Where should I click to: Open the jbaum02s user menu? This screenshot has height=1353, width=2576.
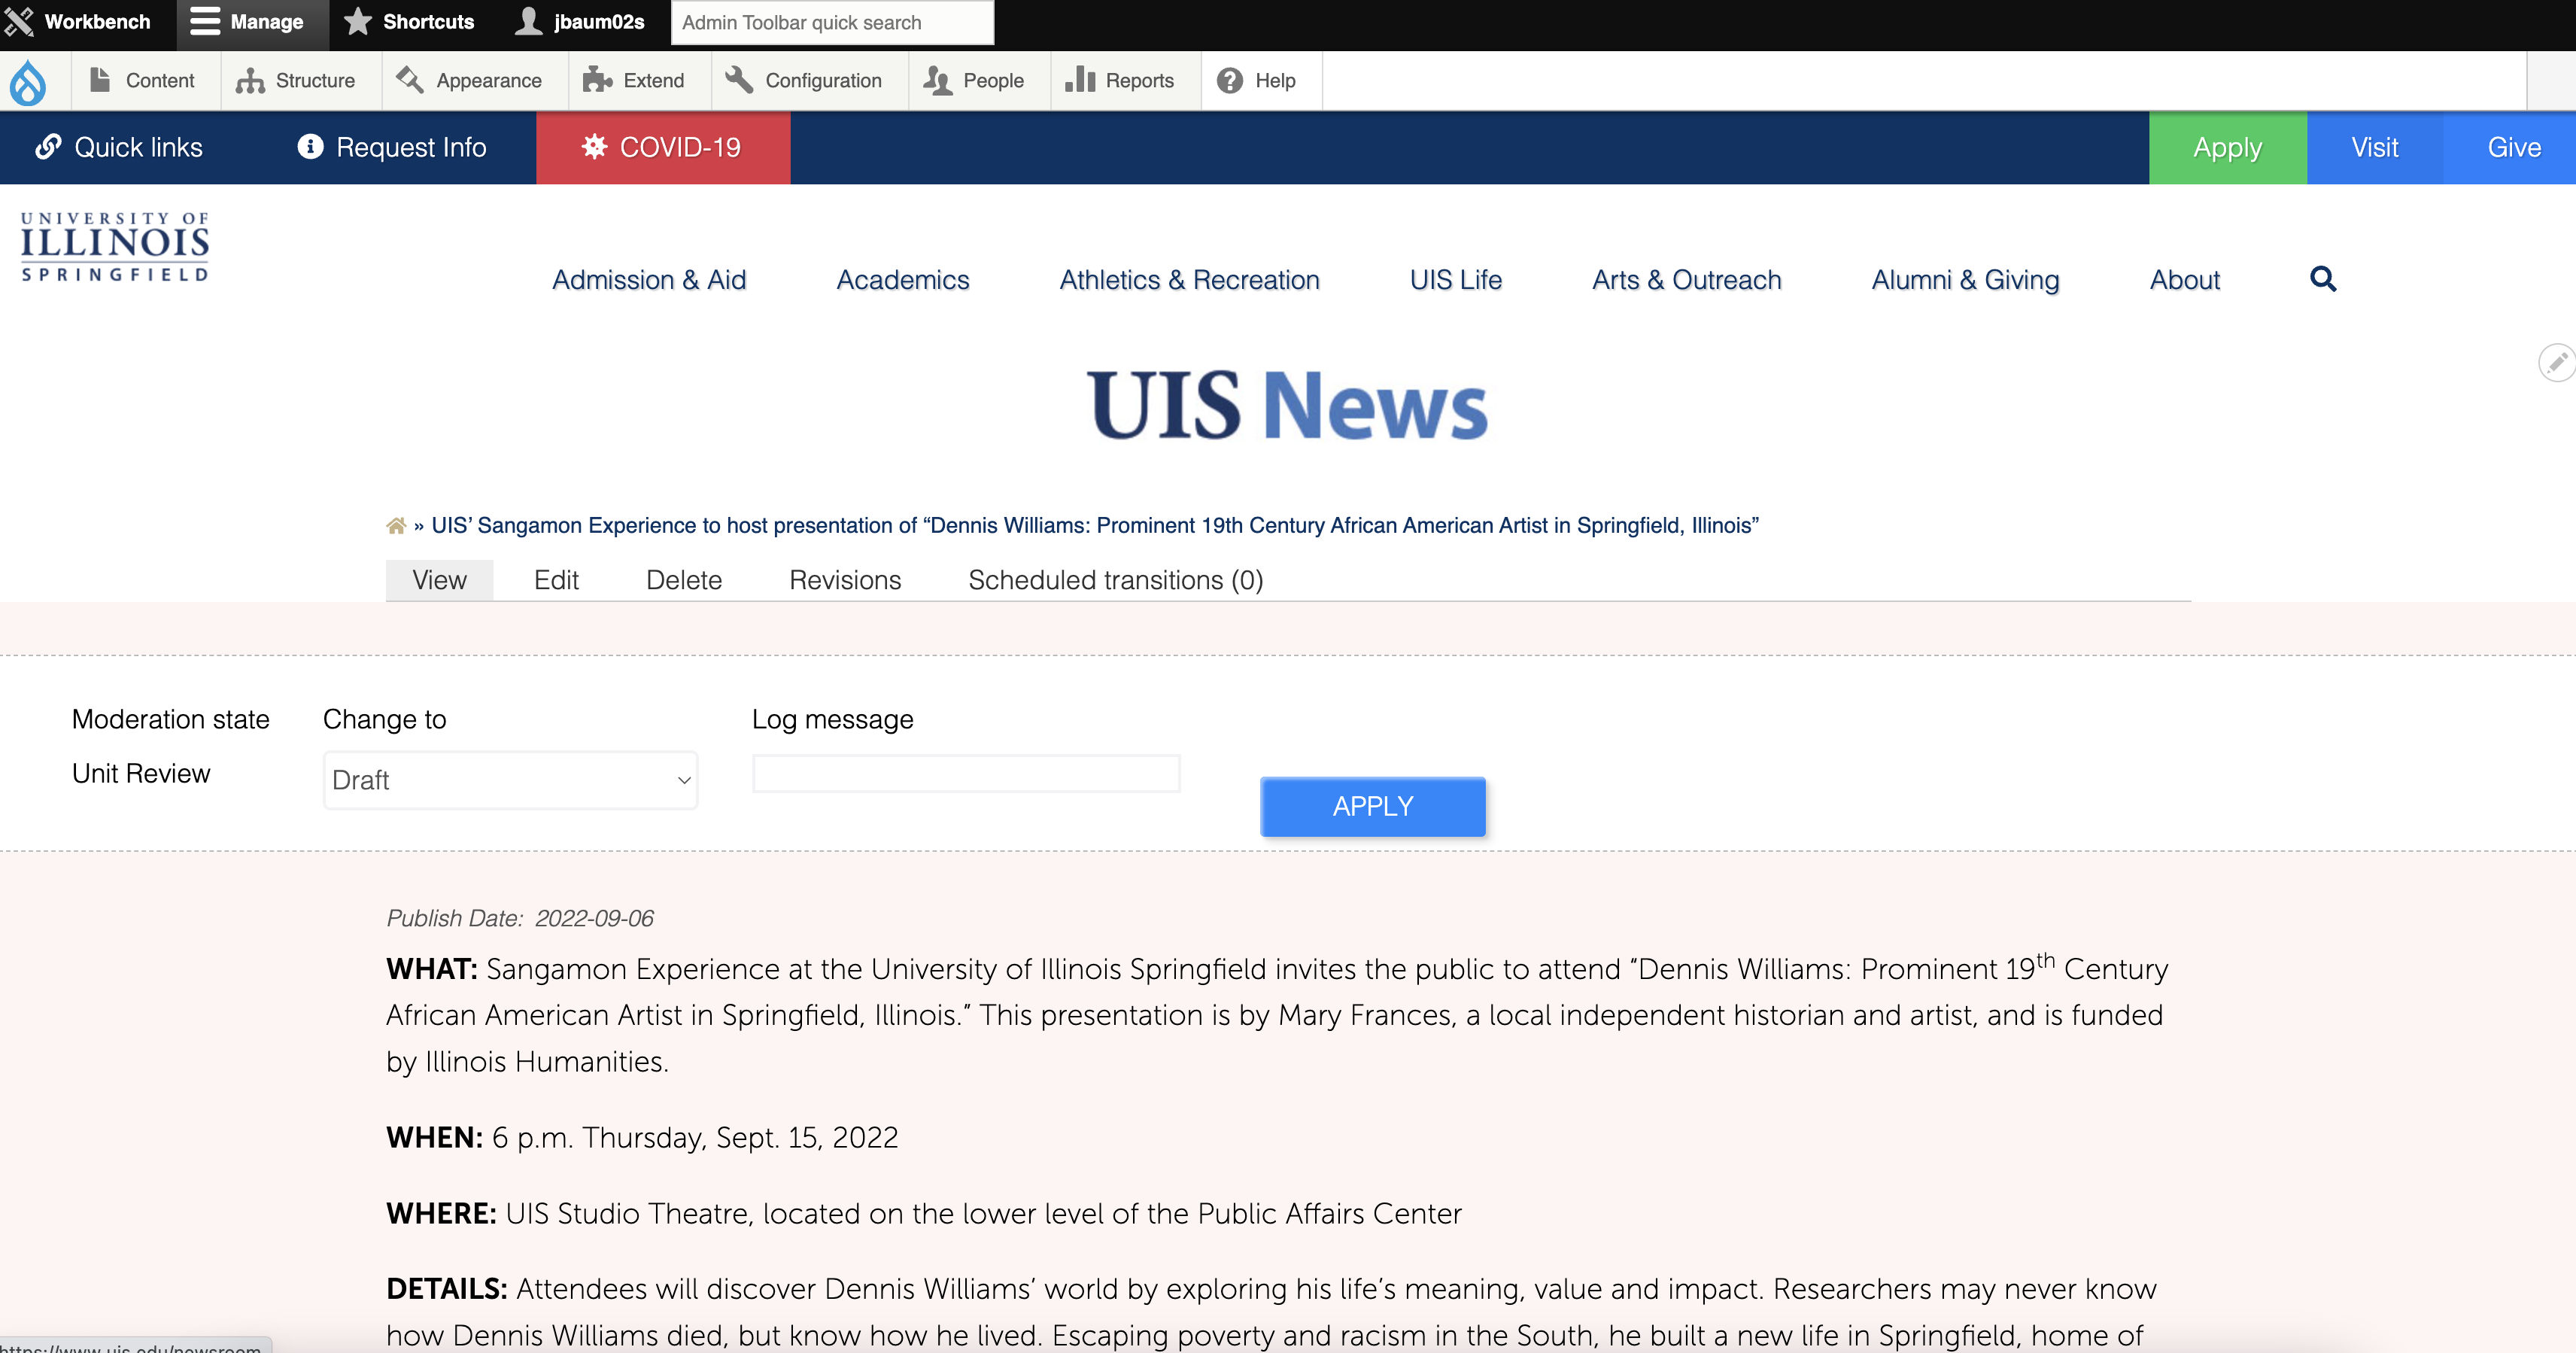click(x=579, y=22)
